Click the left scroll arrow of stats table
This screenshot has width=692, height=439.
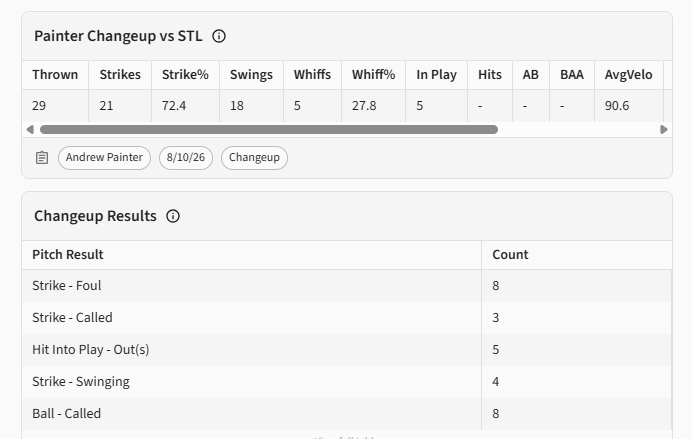tap(30, 130)
